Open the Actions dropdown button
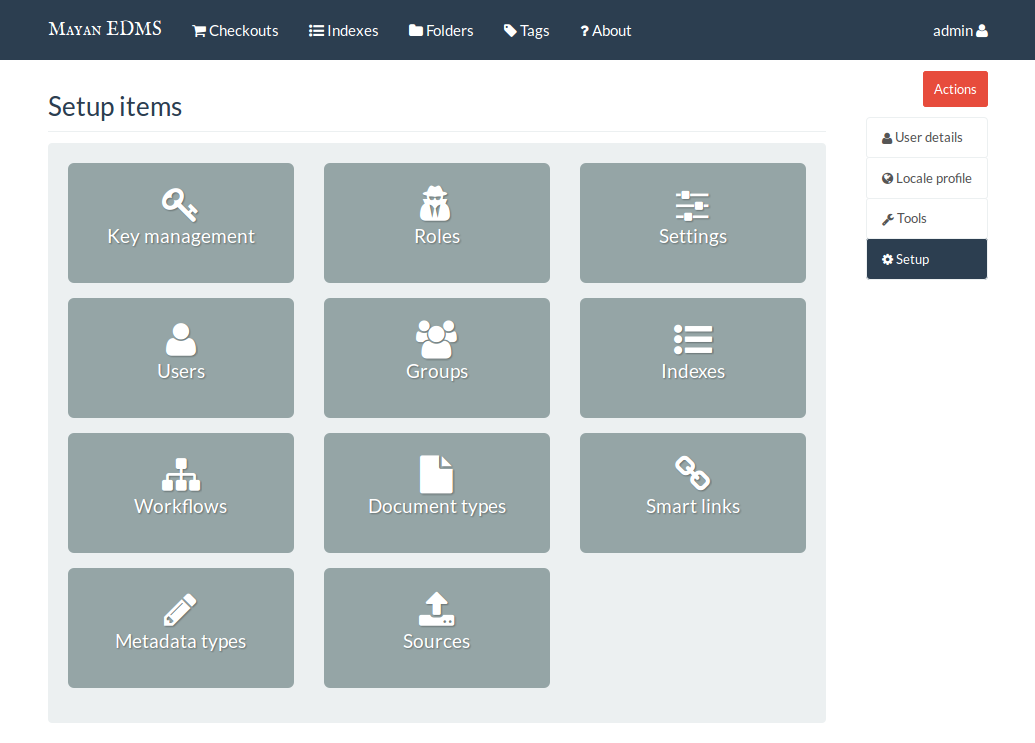The height and width of the screenshot is (743, 1035). [x=954, y=89]
